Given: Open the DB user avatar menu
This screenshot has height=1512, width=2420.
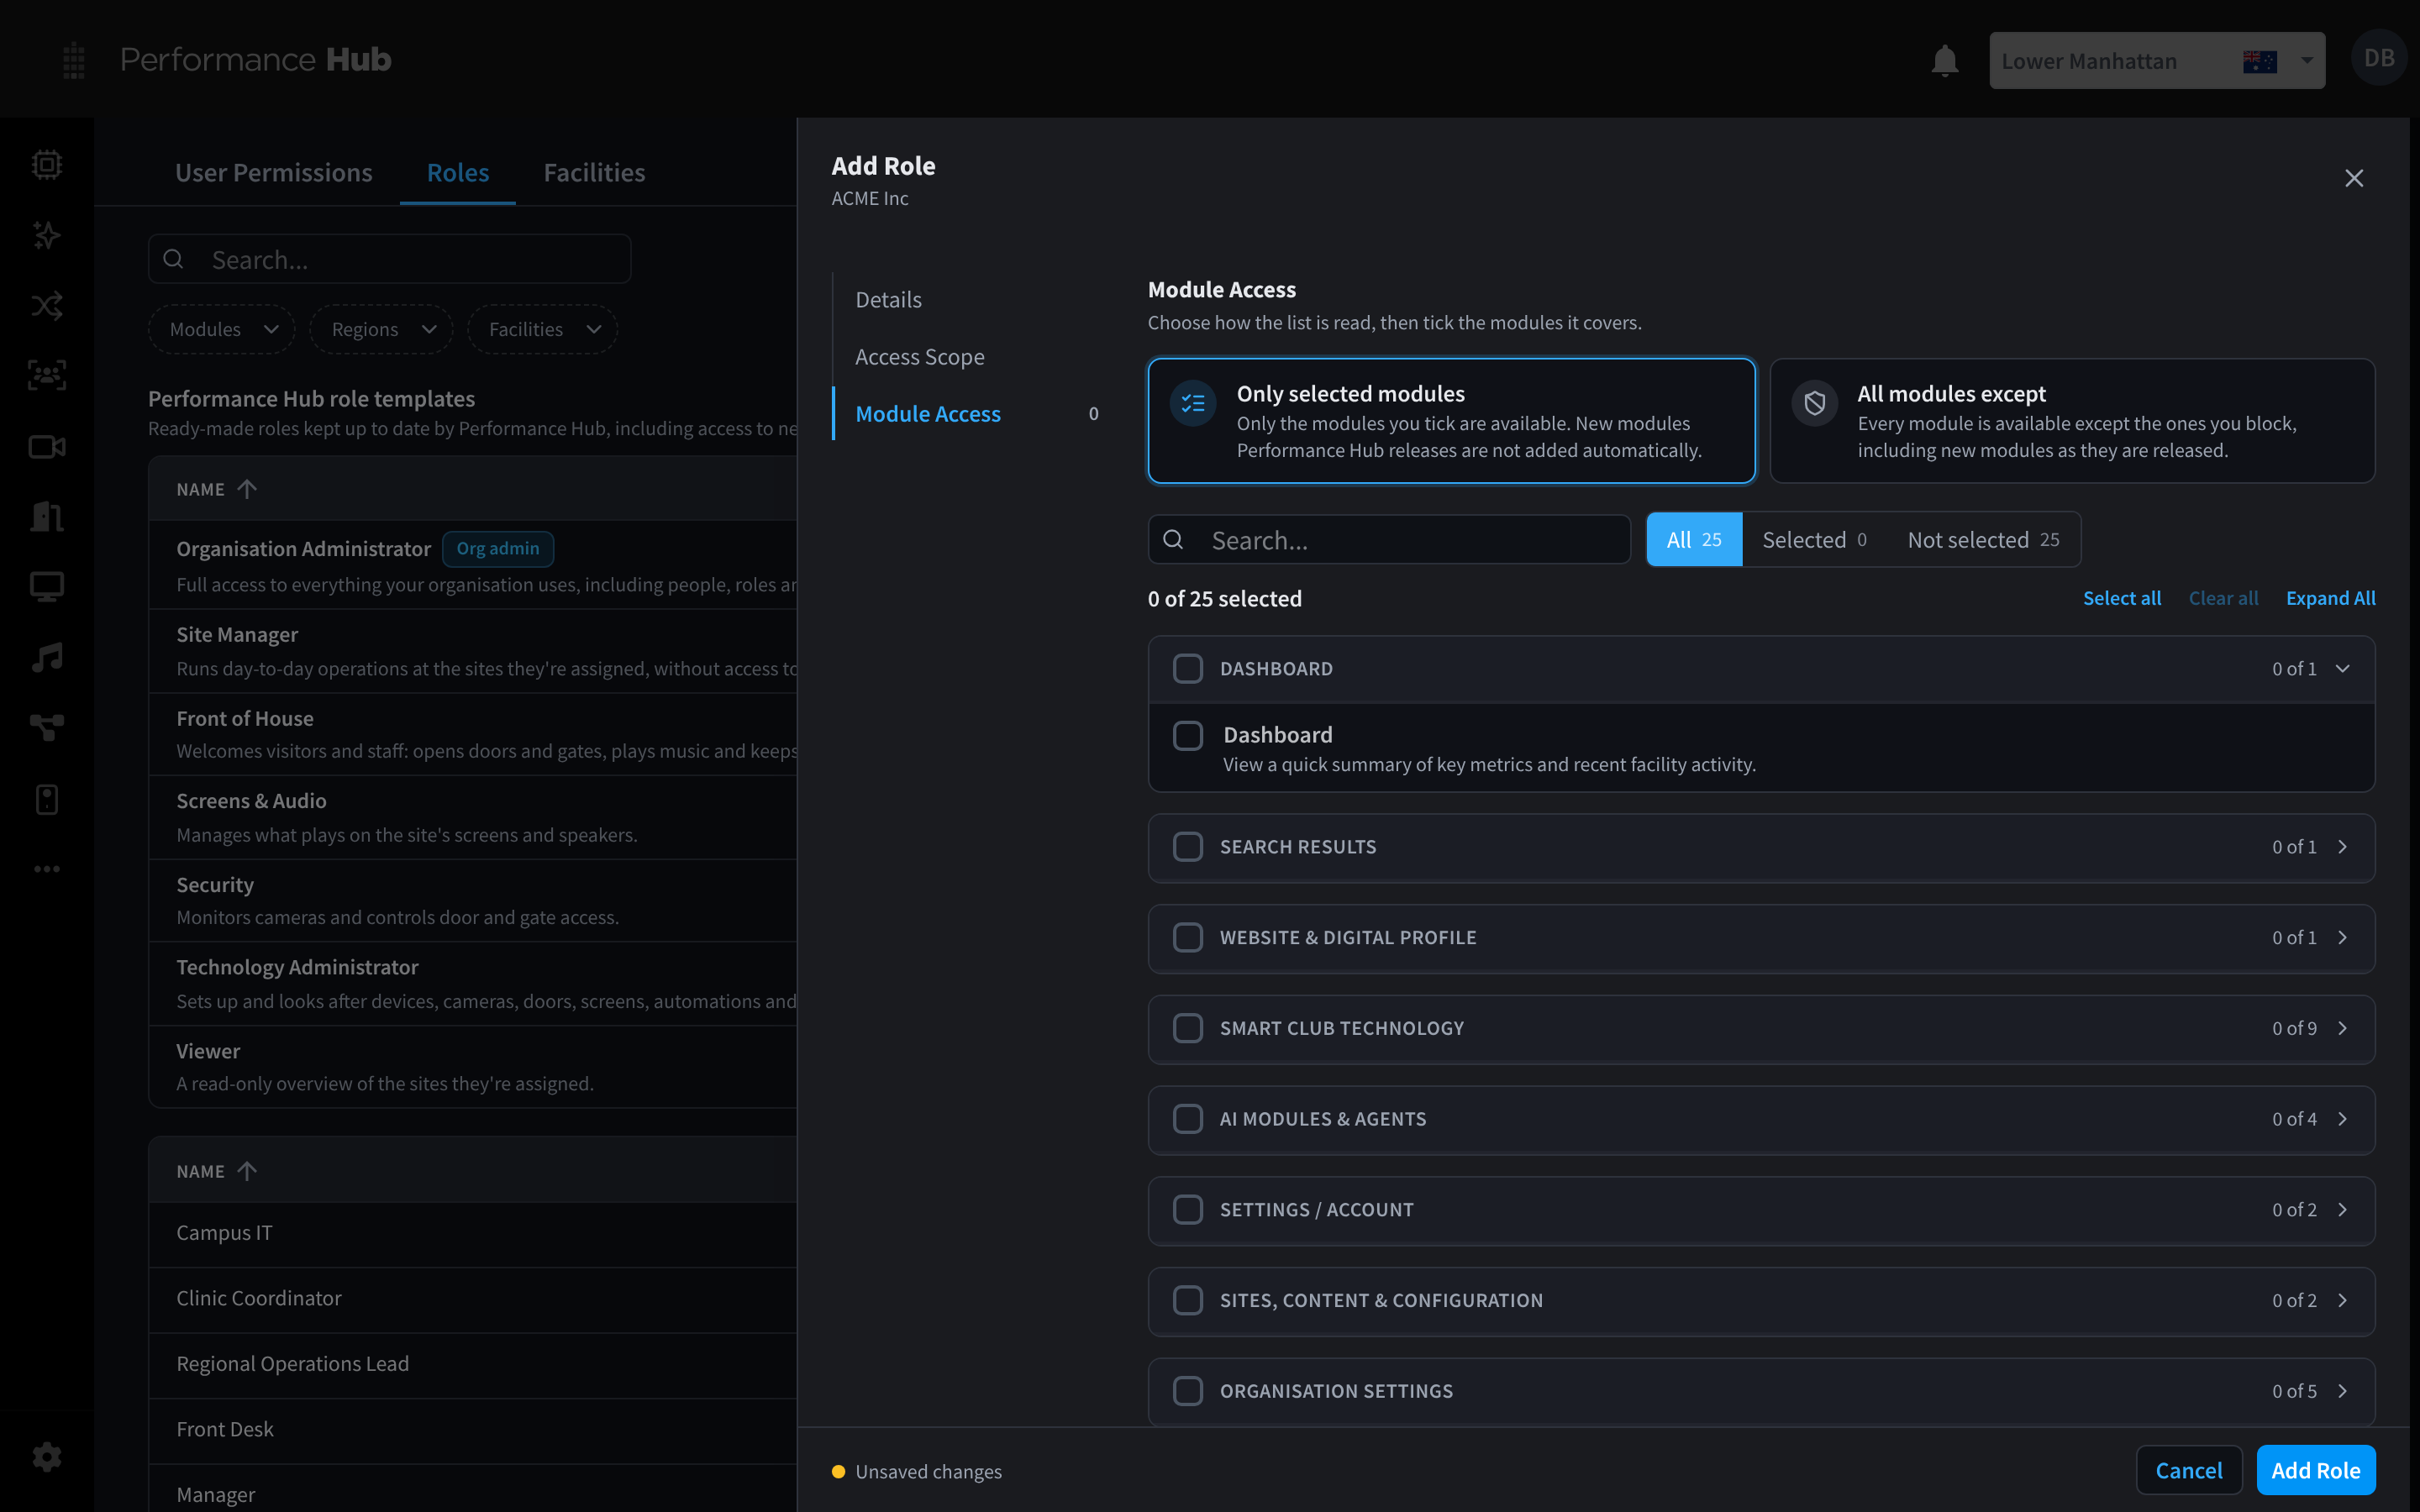Looking at the screenshot, I should coord(2379,59).
